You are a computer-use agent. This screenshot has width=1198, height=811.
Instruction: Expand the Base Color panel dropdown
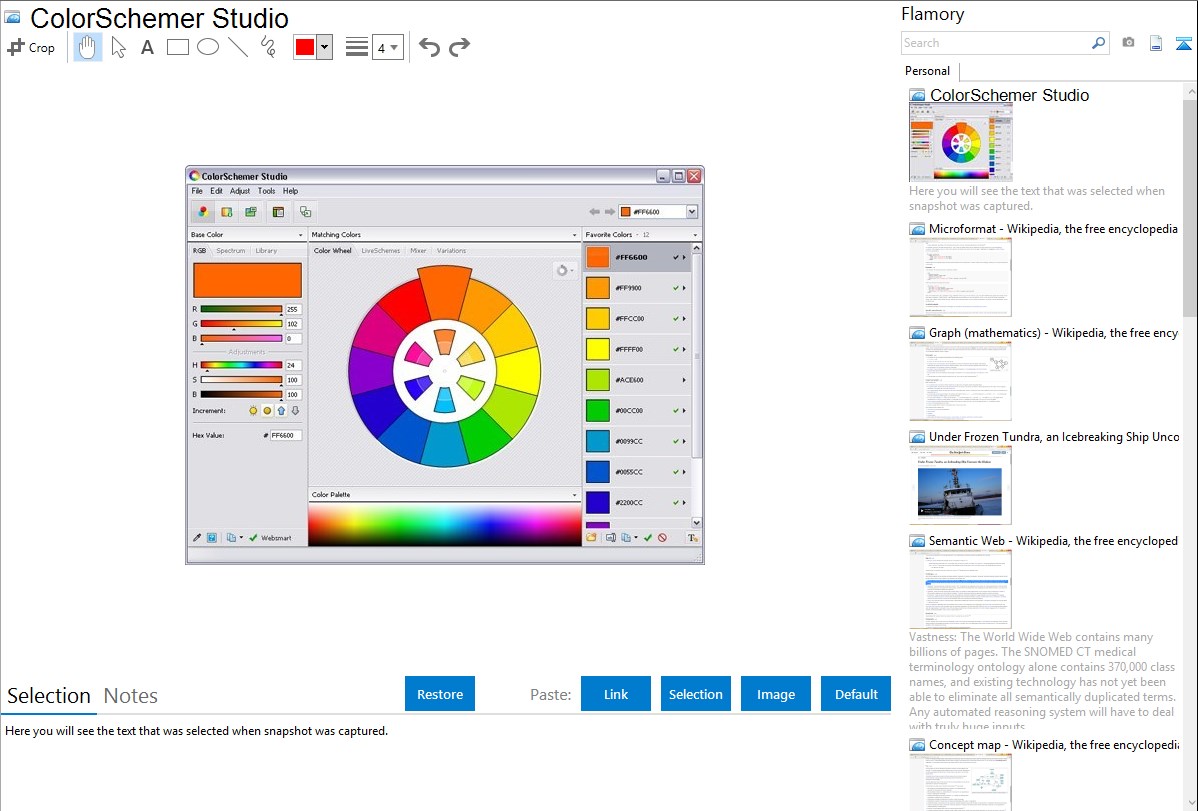tap(300, 235)
